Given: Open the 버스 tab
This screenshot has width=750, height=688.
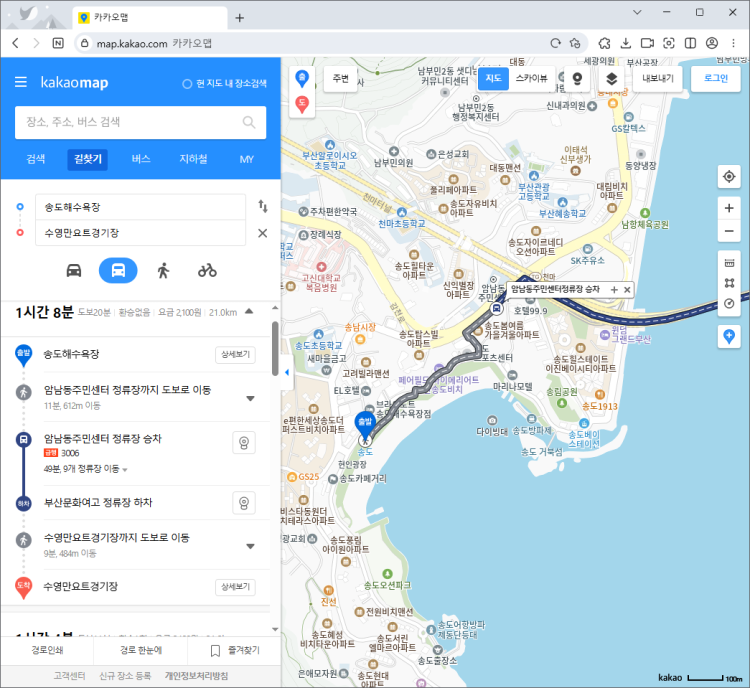Looking at the screenshot, I should point(141,159).
